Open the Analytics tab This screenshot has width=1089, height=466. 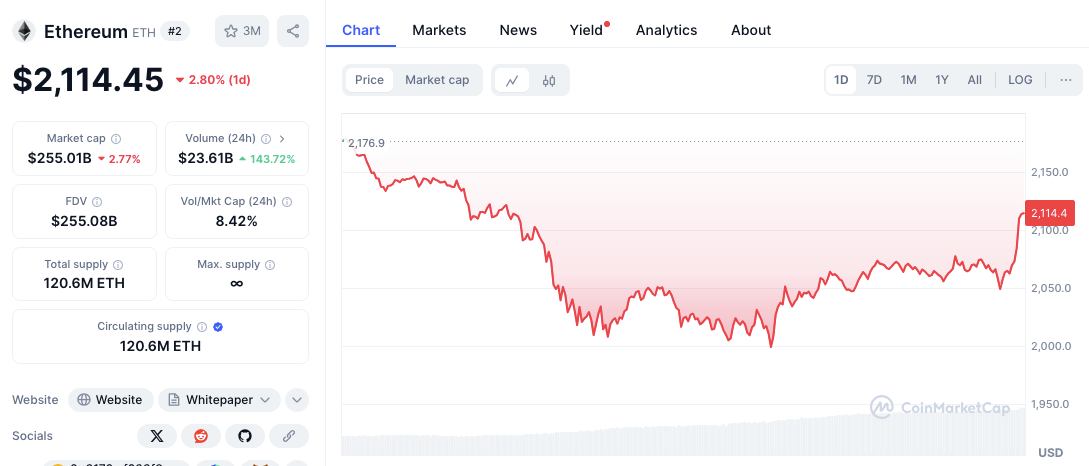coord(666,30)
